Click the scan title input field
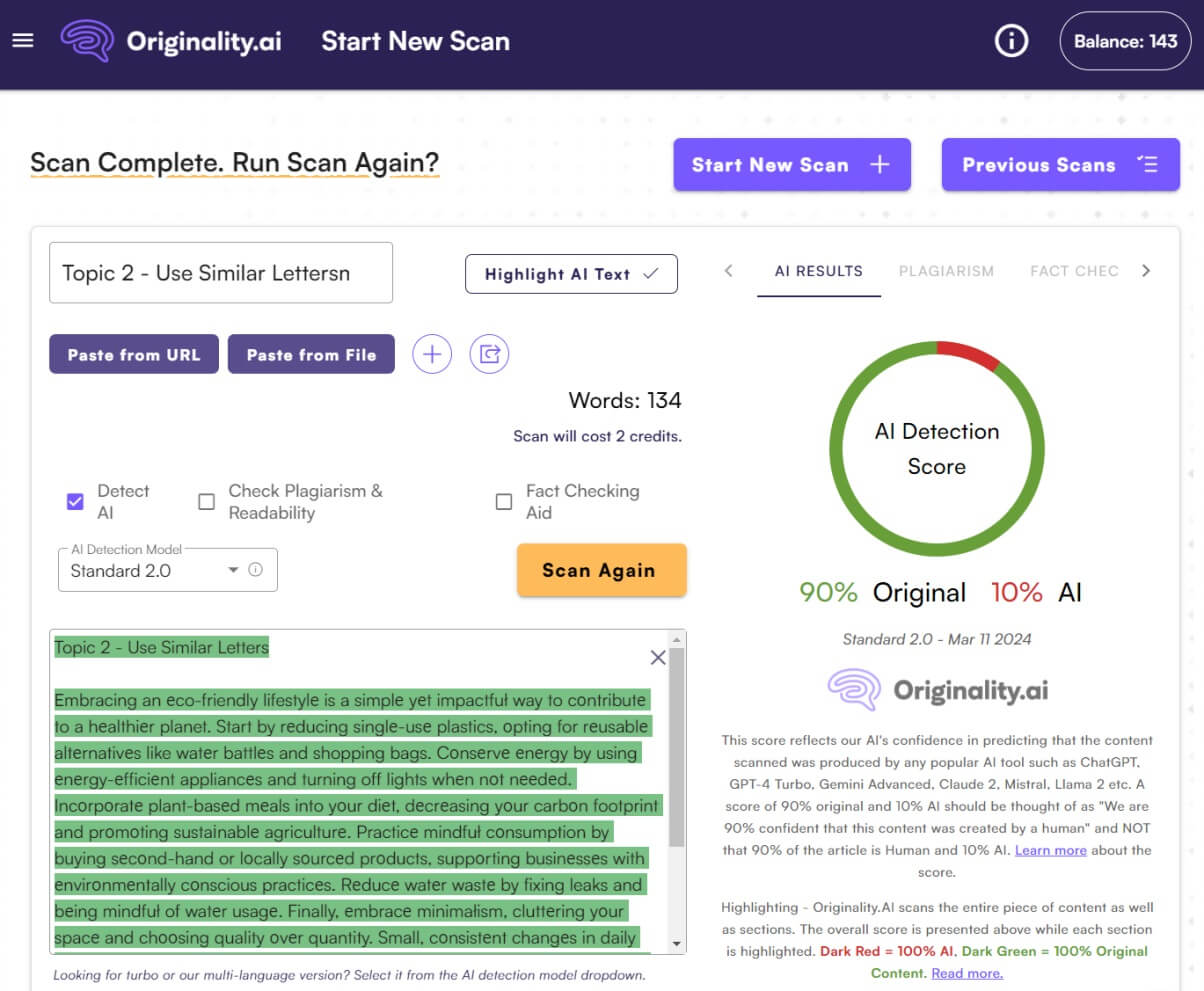Image resolution: width=1204 pixels, height=991 pixels. click(221, 273)
